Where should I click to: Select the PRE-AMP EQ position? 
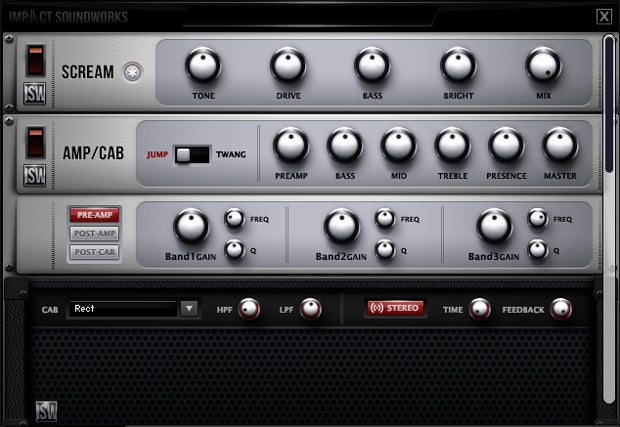[x=95, y=215]
